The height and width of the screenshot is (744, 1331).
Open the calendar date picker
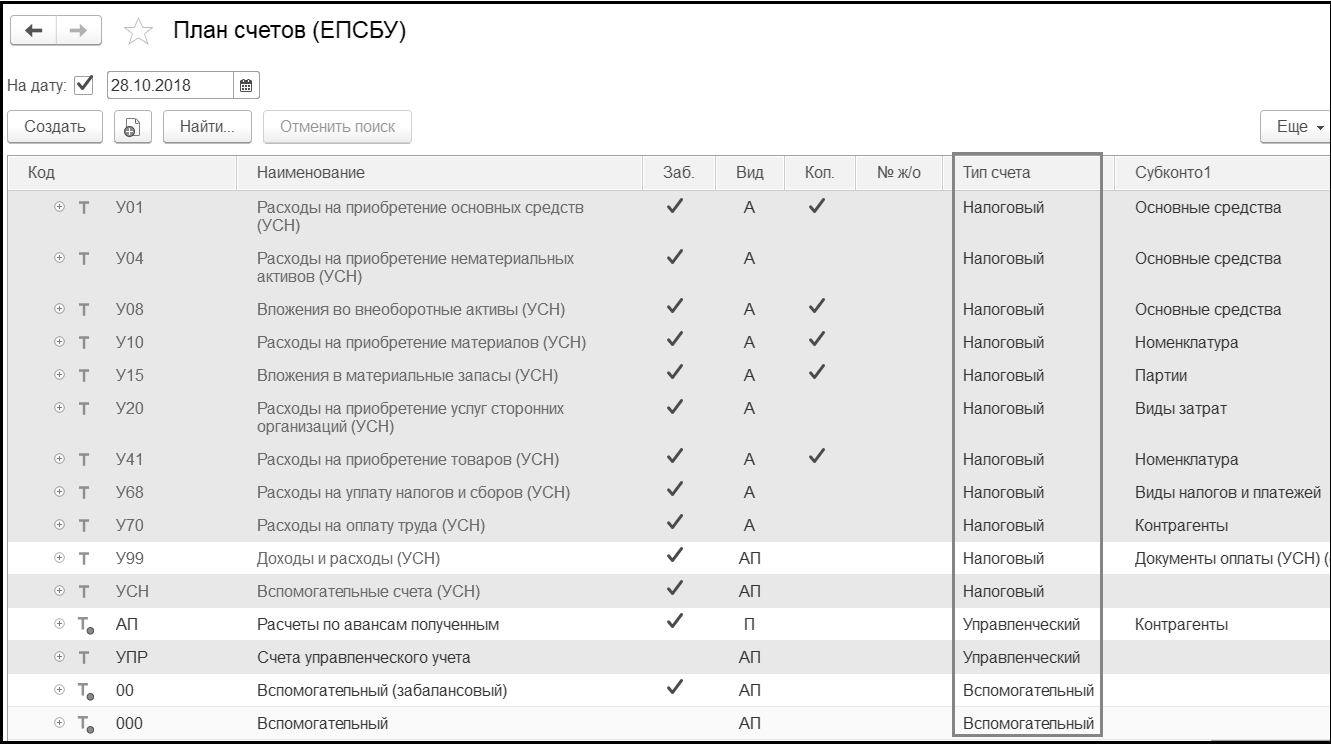246,84
